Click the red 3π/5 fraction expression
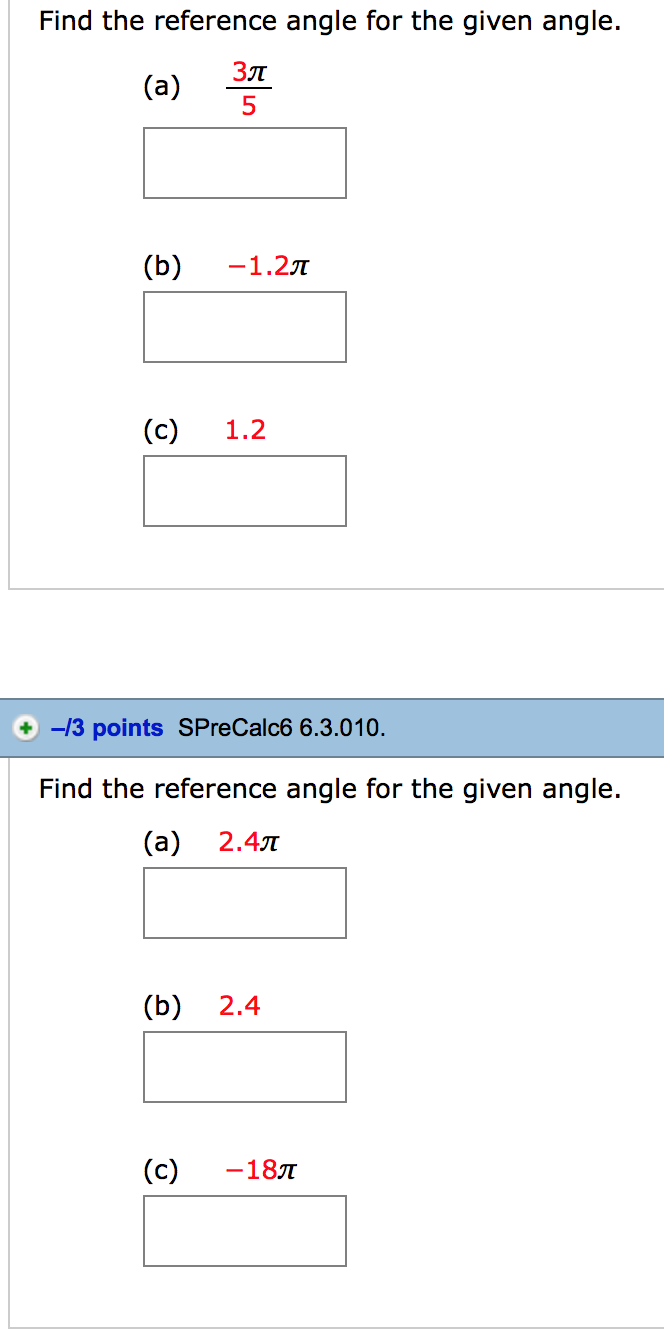Image resolution: width=664 pixels, height=1330 pixels. (249, 89)
